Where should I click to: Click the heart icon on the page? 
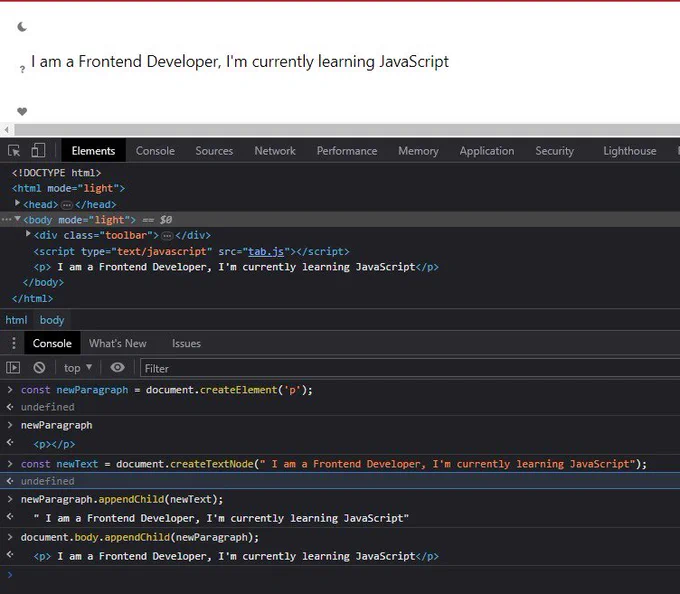coord(22,111)
